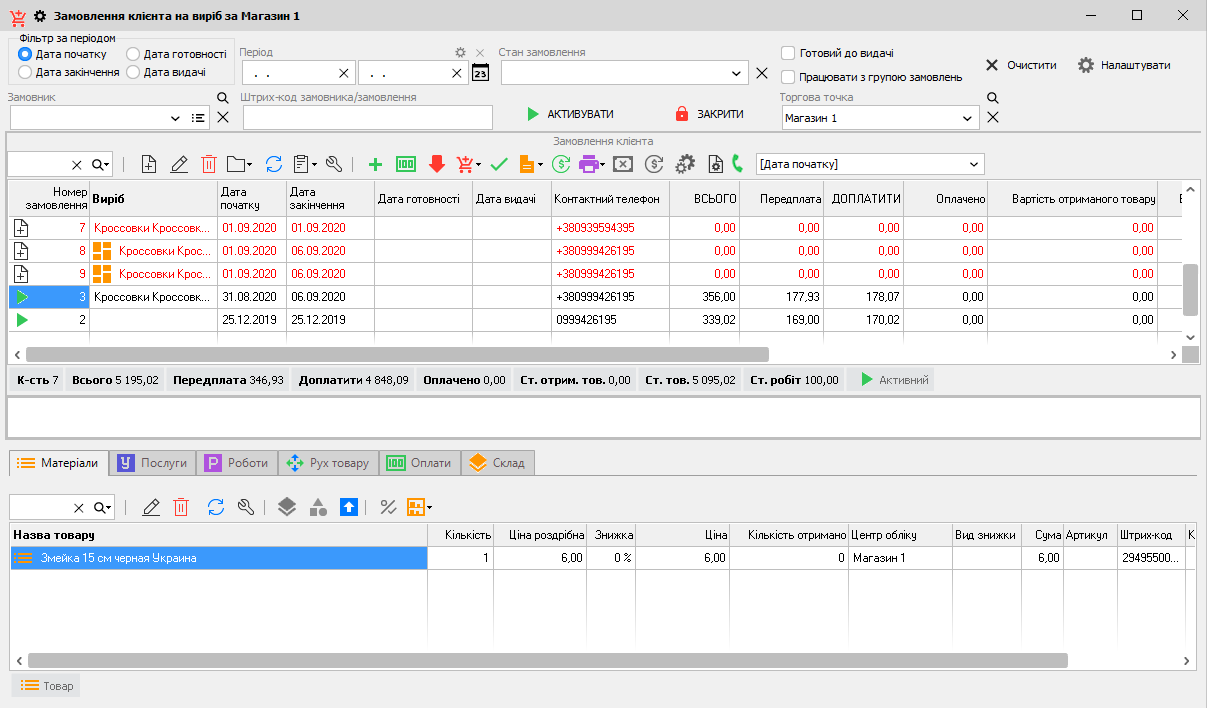The width and height of the screenshot is (1207, 708).
Task: Select the 'Дата готовності' radio button
Action: (x=133, y=54)
